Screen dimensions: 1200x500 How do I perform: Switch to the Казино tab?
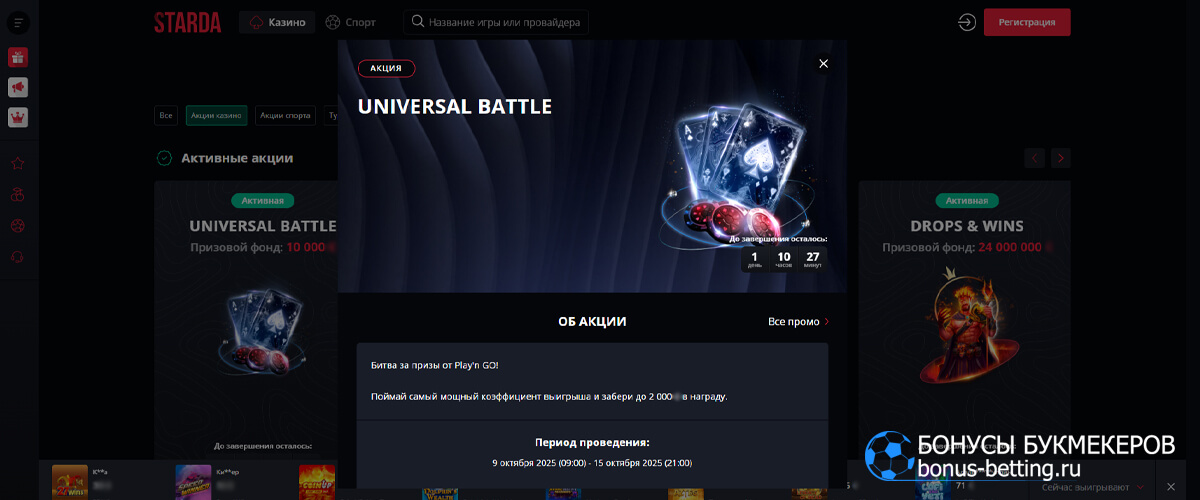coord(277,22)
